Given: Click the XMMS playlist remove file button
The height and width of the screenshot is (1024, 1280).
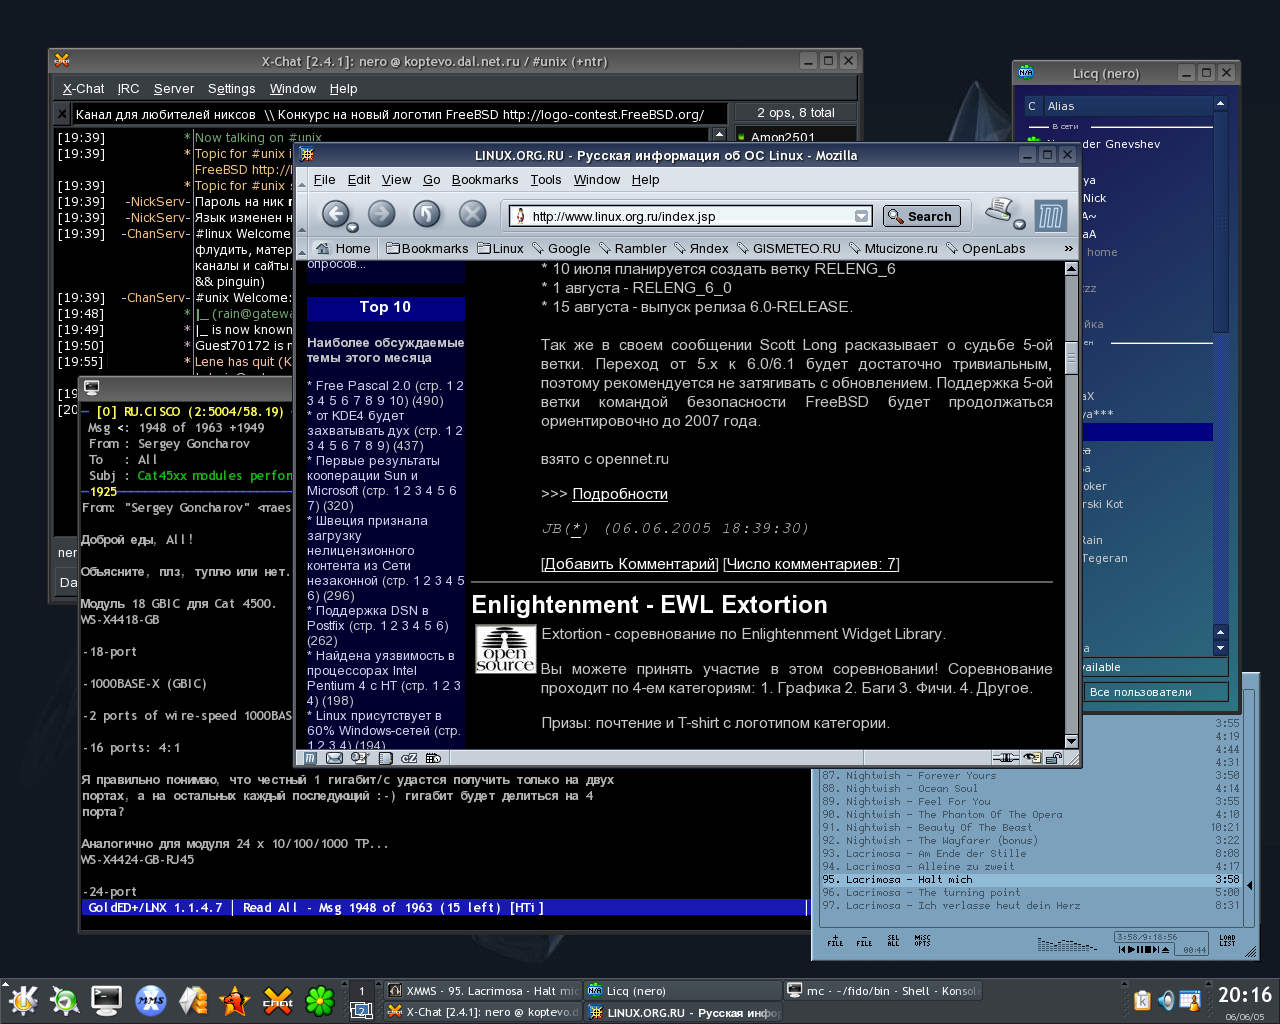Looking at the screenshot, I should pos(864,941).
